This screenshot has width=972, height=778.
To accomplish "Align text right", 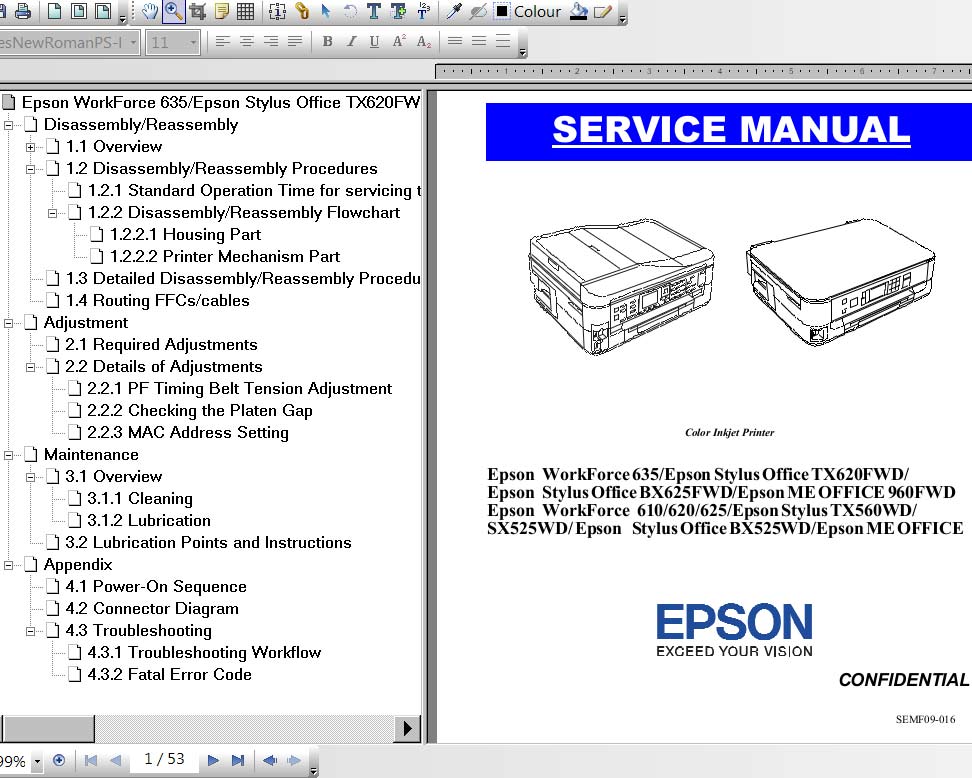I will [271, 42].
